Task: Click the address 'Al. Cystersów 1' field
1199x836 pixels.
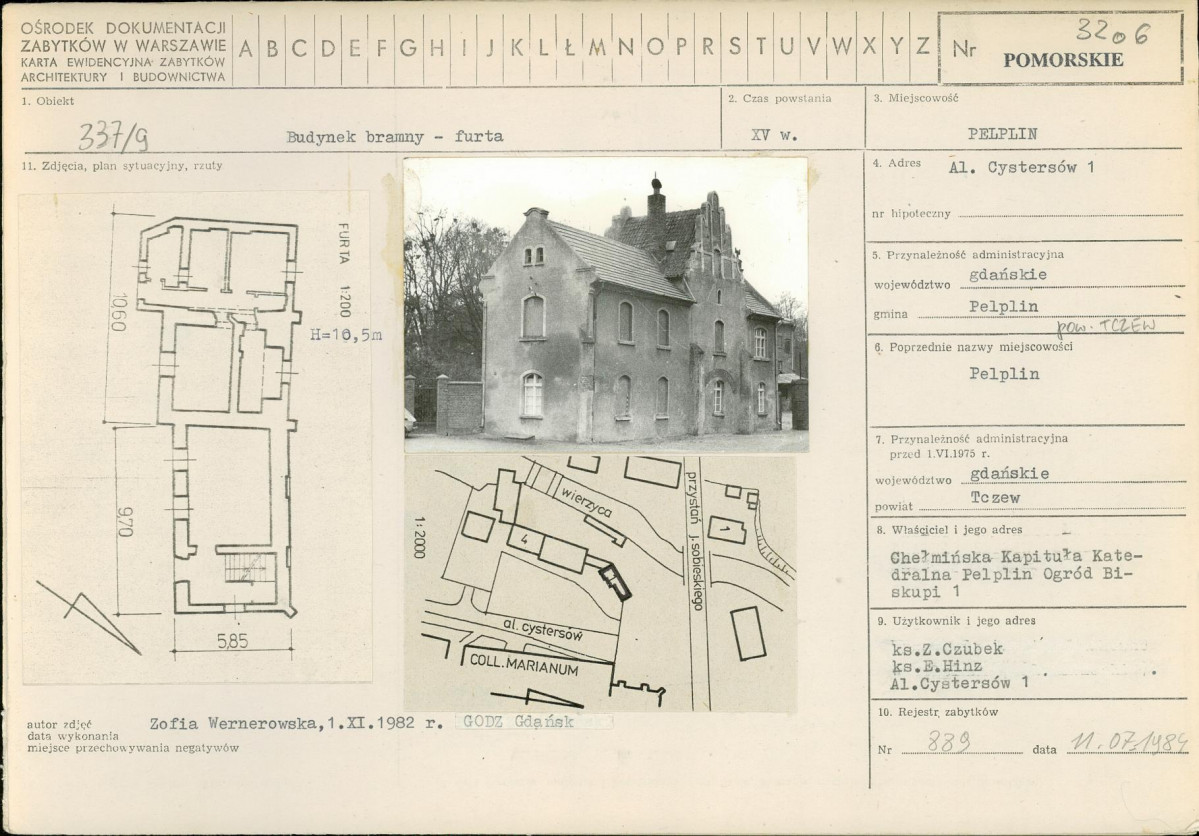Action: [1021, 167]
